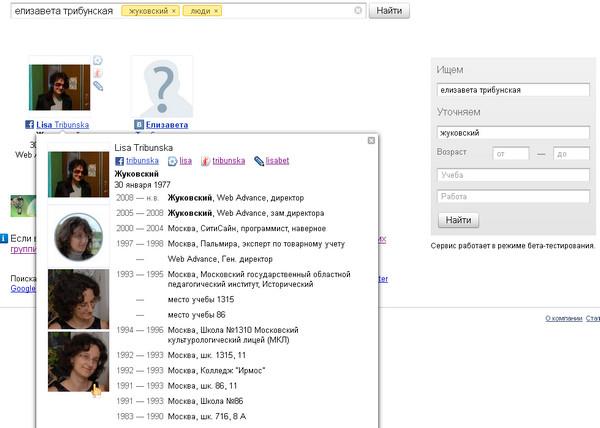Click pencil icon beside result photo
This screenshot has width=600, height=428.
(98, 86)
